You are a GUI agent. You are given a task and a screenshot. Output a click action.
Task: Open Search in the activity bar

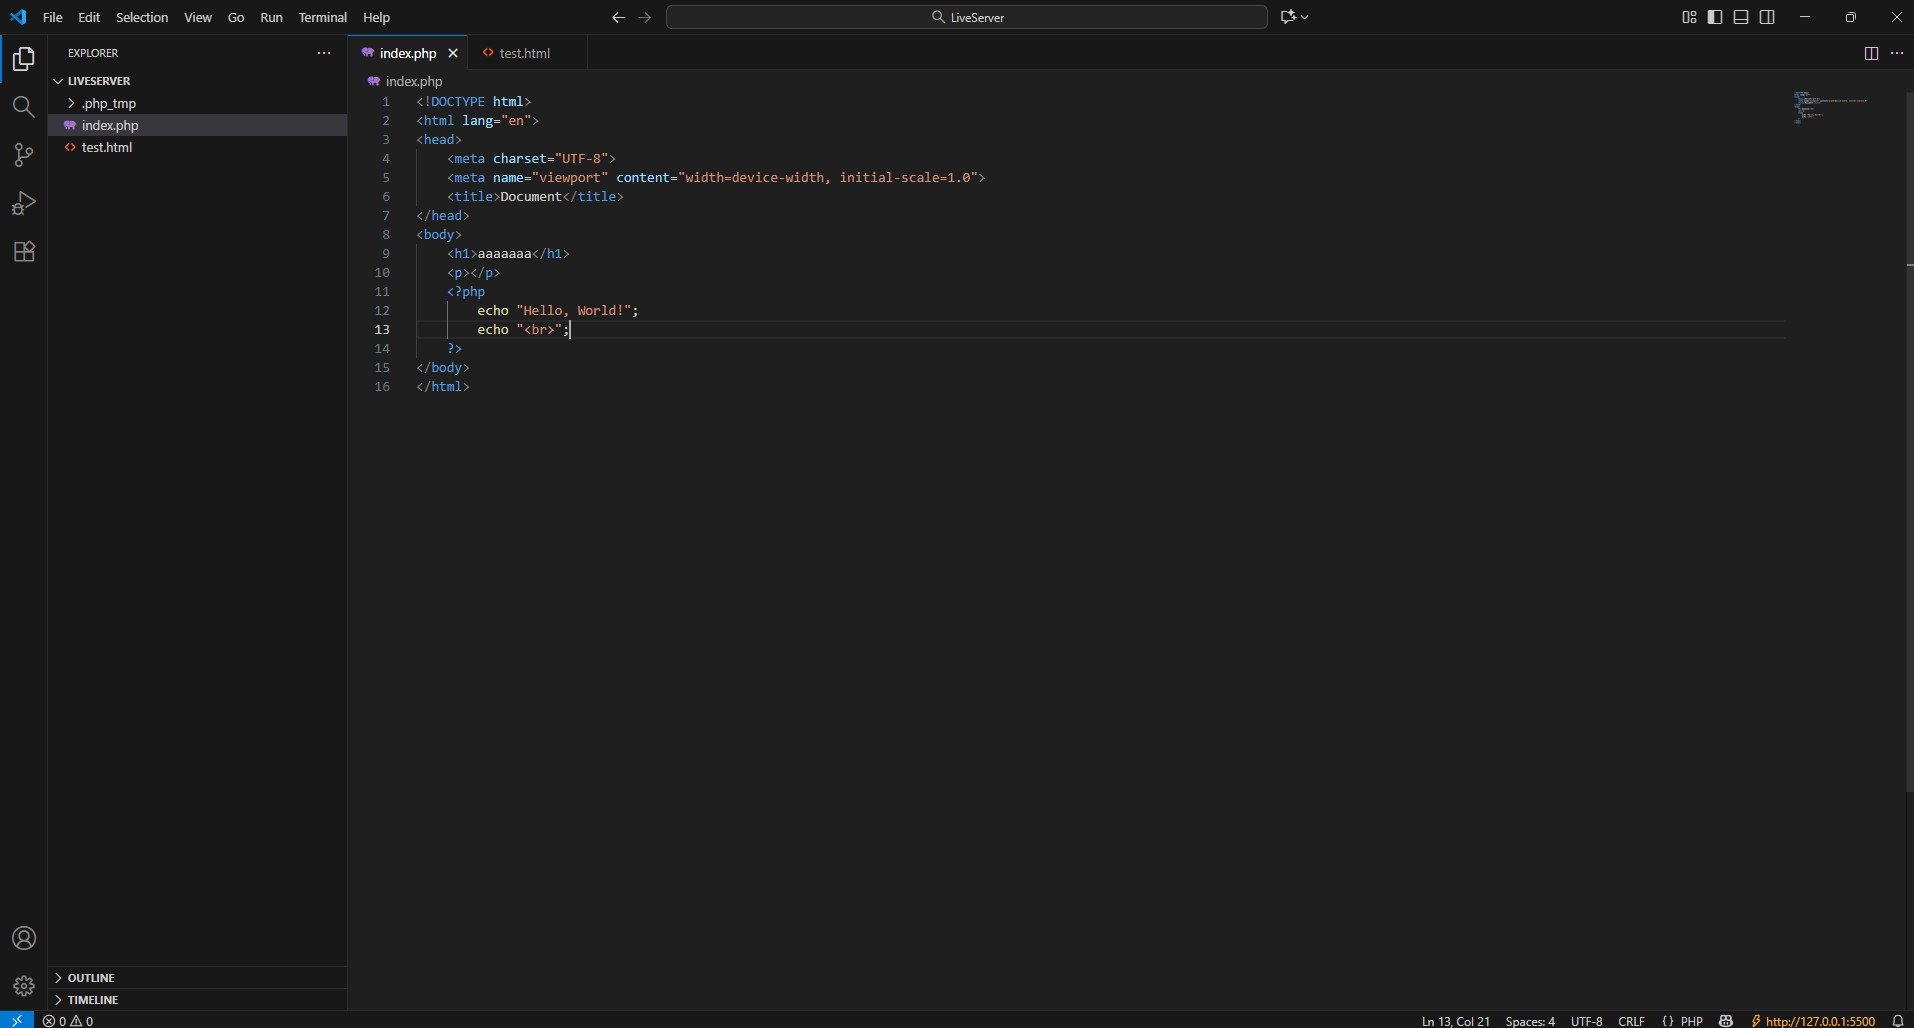coord(23,106)
